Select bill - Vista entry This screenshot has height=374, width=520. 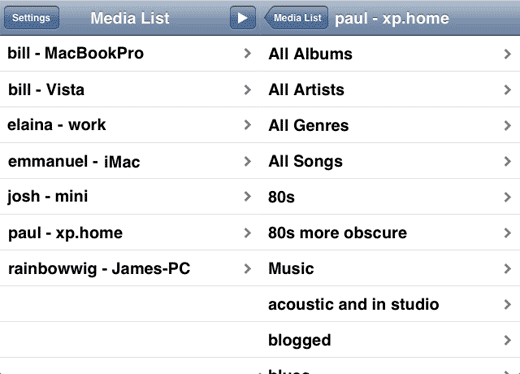click(130, 89)
